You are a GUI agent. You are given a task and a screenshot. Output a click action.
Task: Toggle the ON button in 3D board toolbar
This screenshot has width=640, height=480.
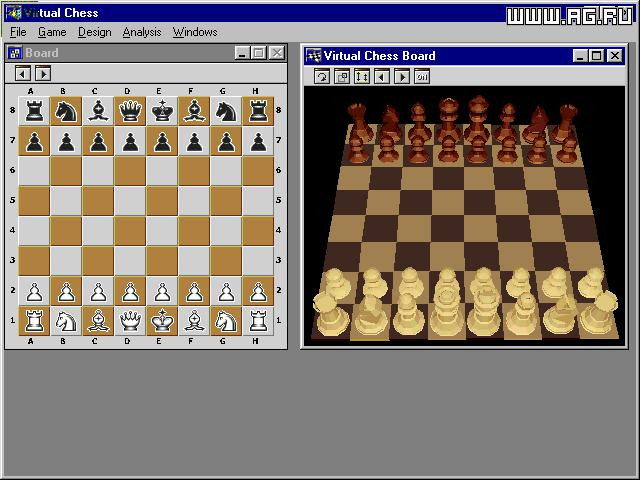422,77
